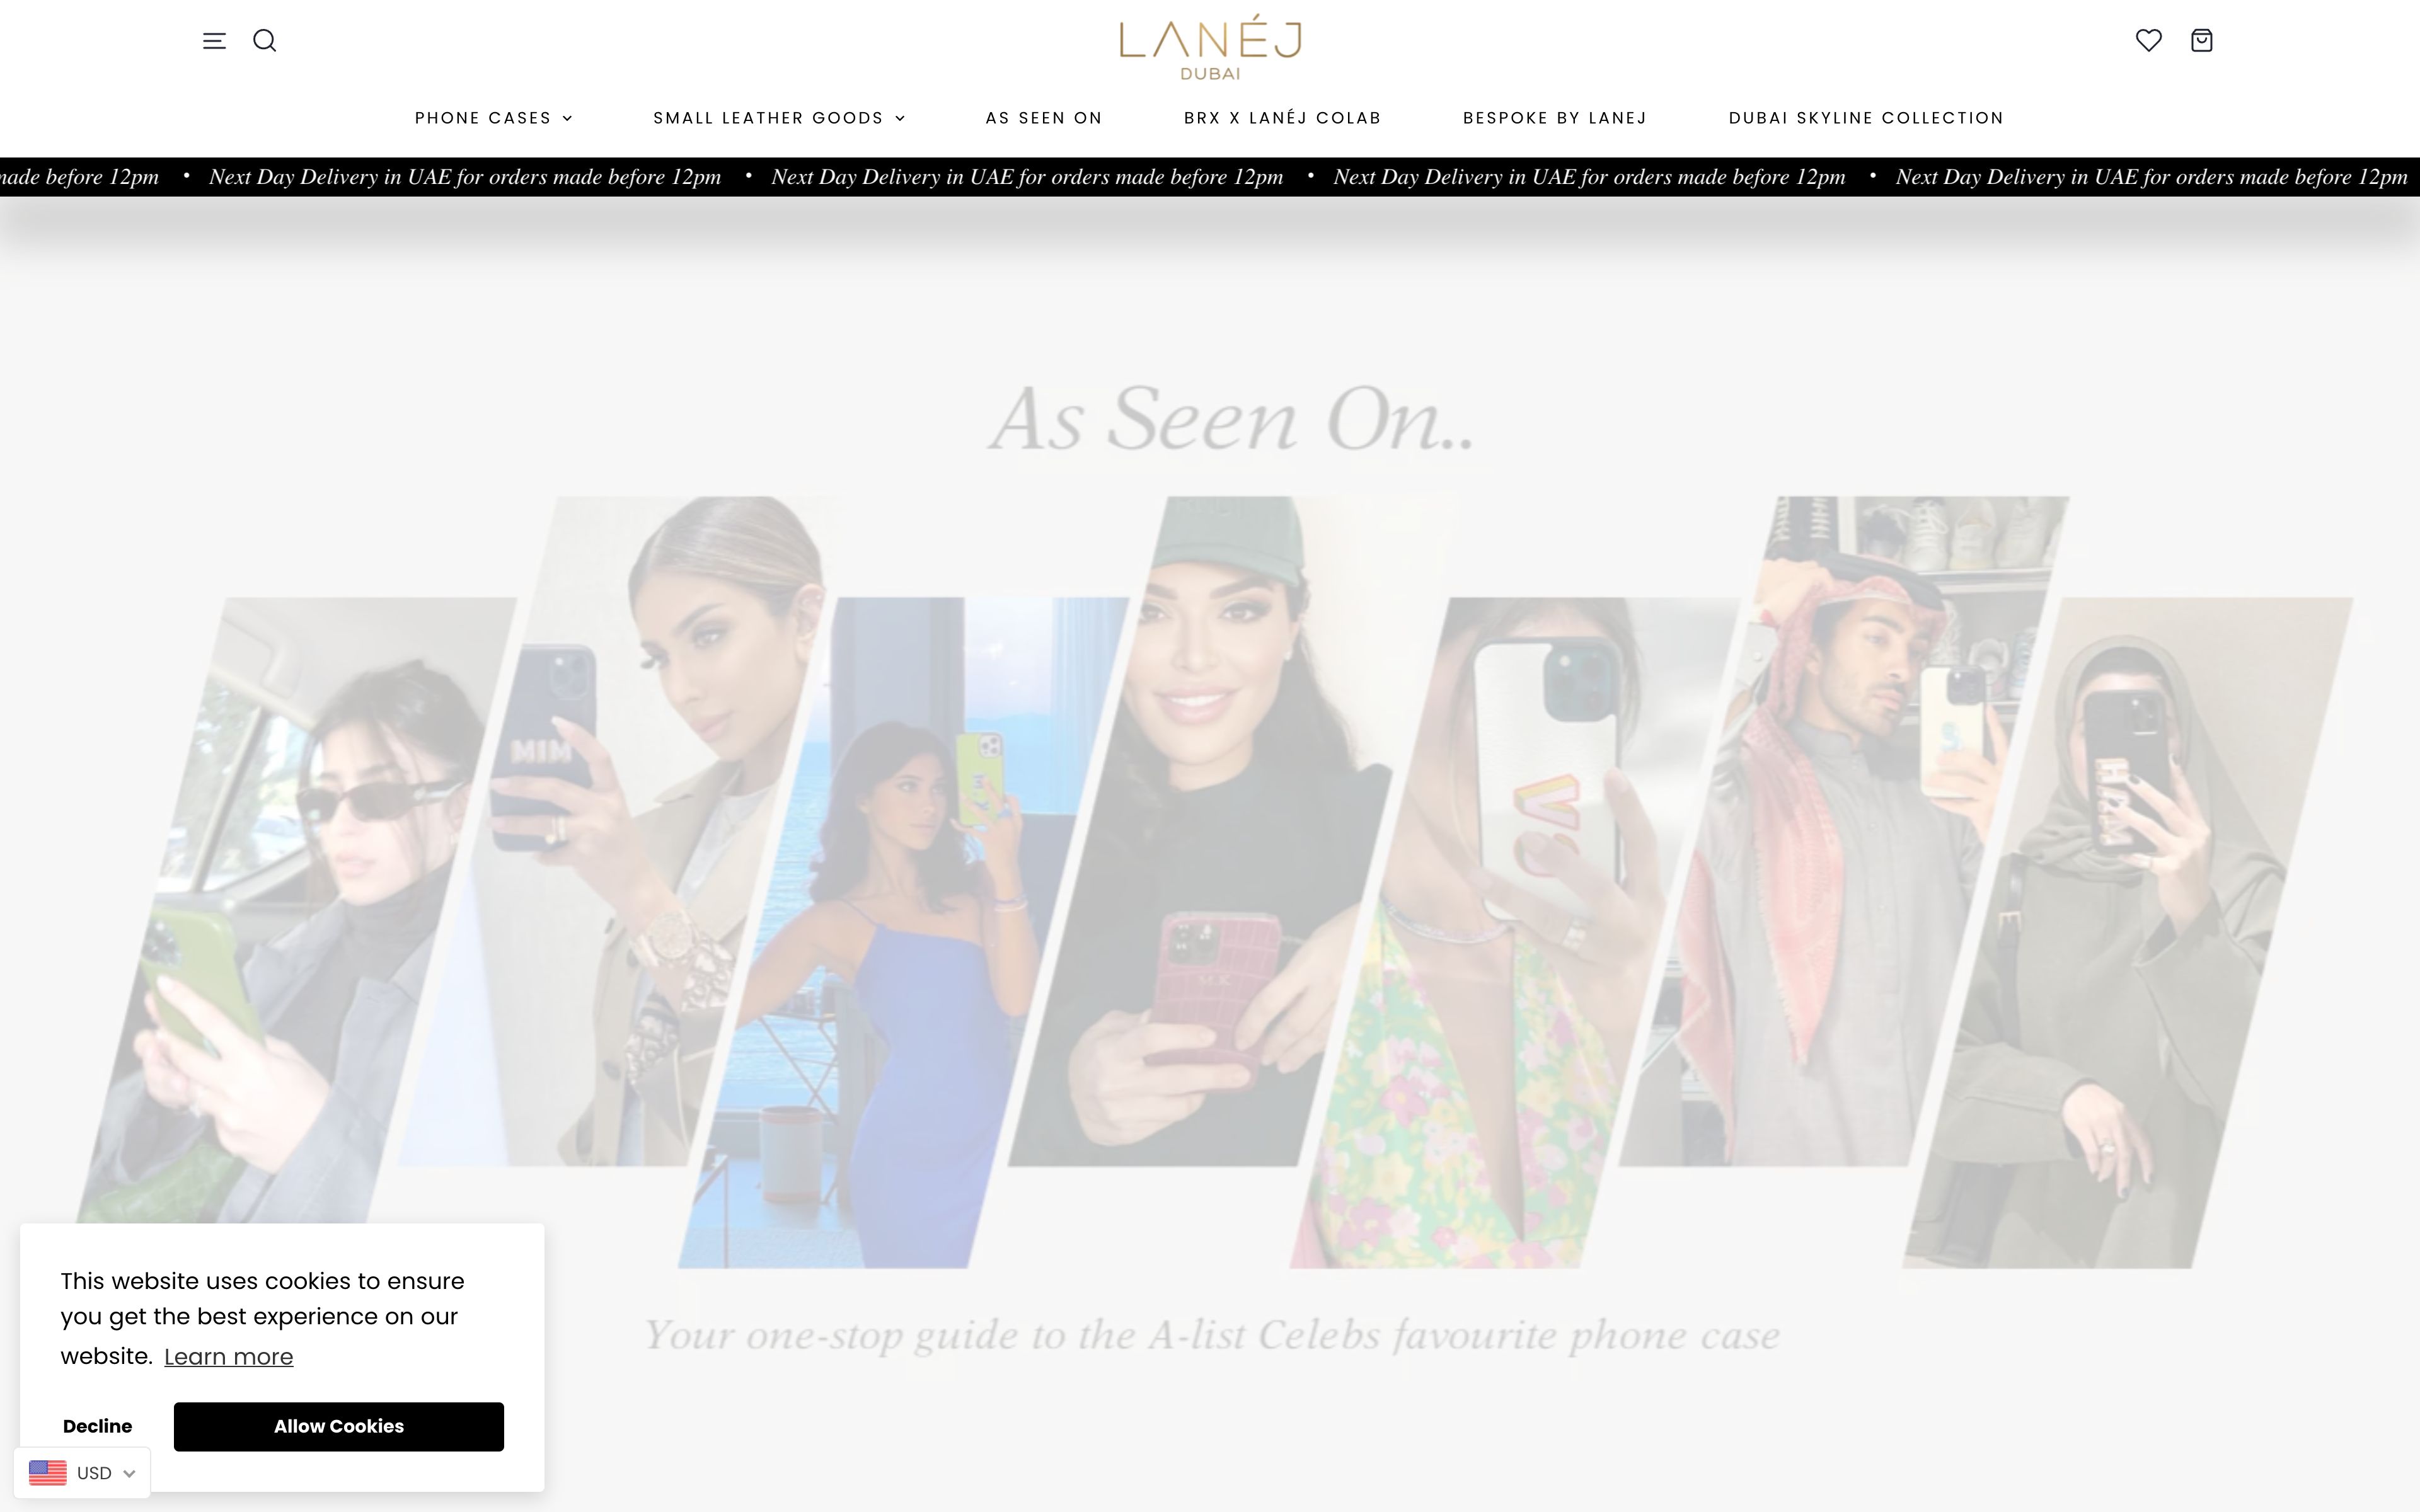The height and width of the screenshot is (1512, 2420).
Task: Open the USD currency selector dropdown
Action: click(x=82, y=1473)
